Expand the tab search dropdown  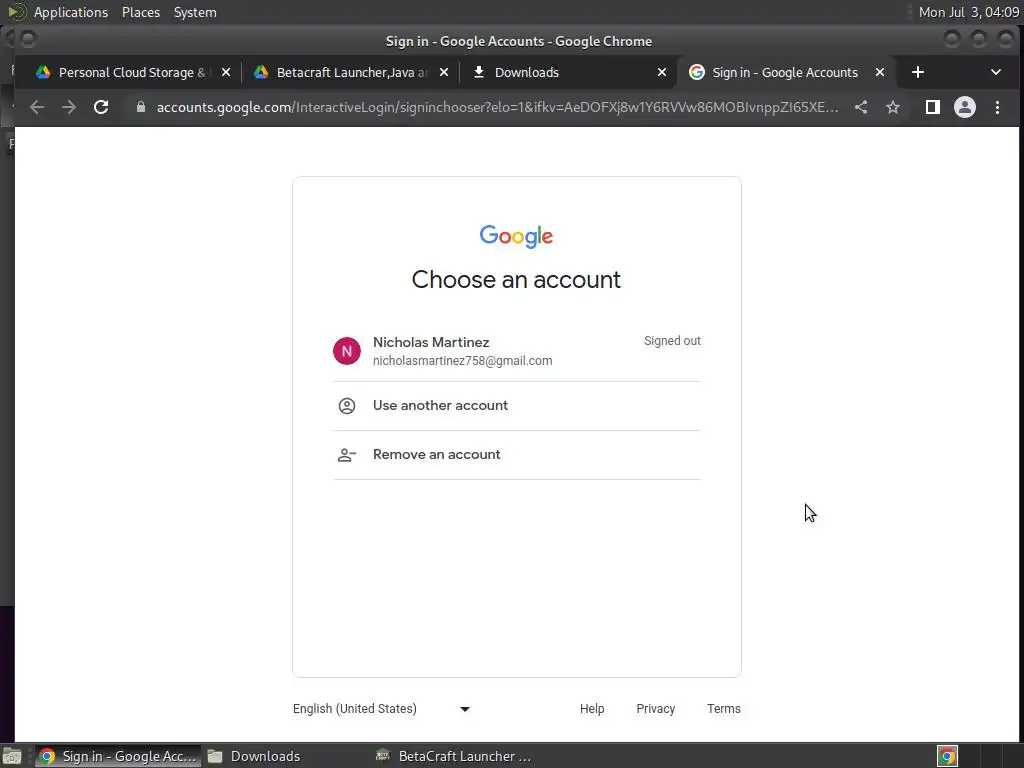(x=996, y=72)
